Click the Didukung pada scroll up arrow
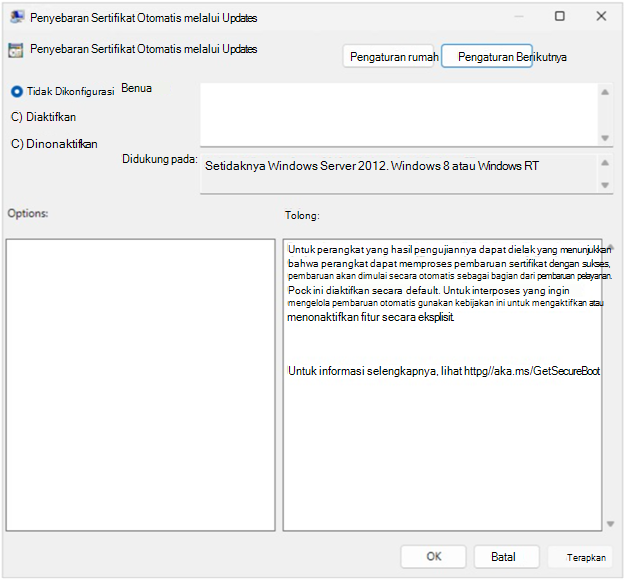The image size is (624, 580). pyautogui.click(x=605, y=162)
